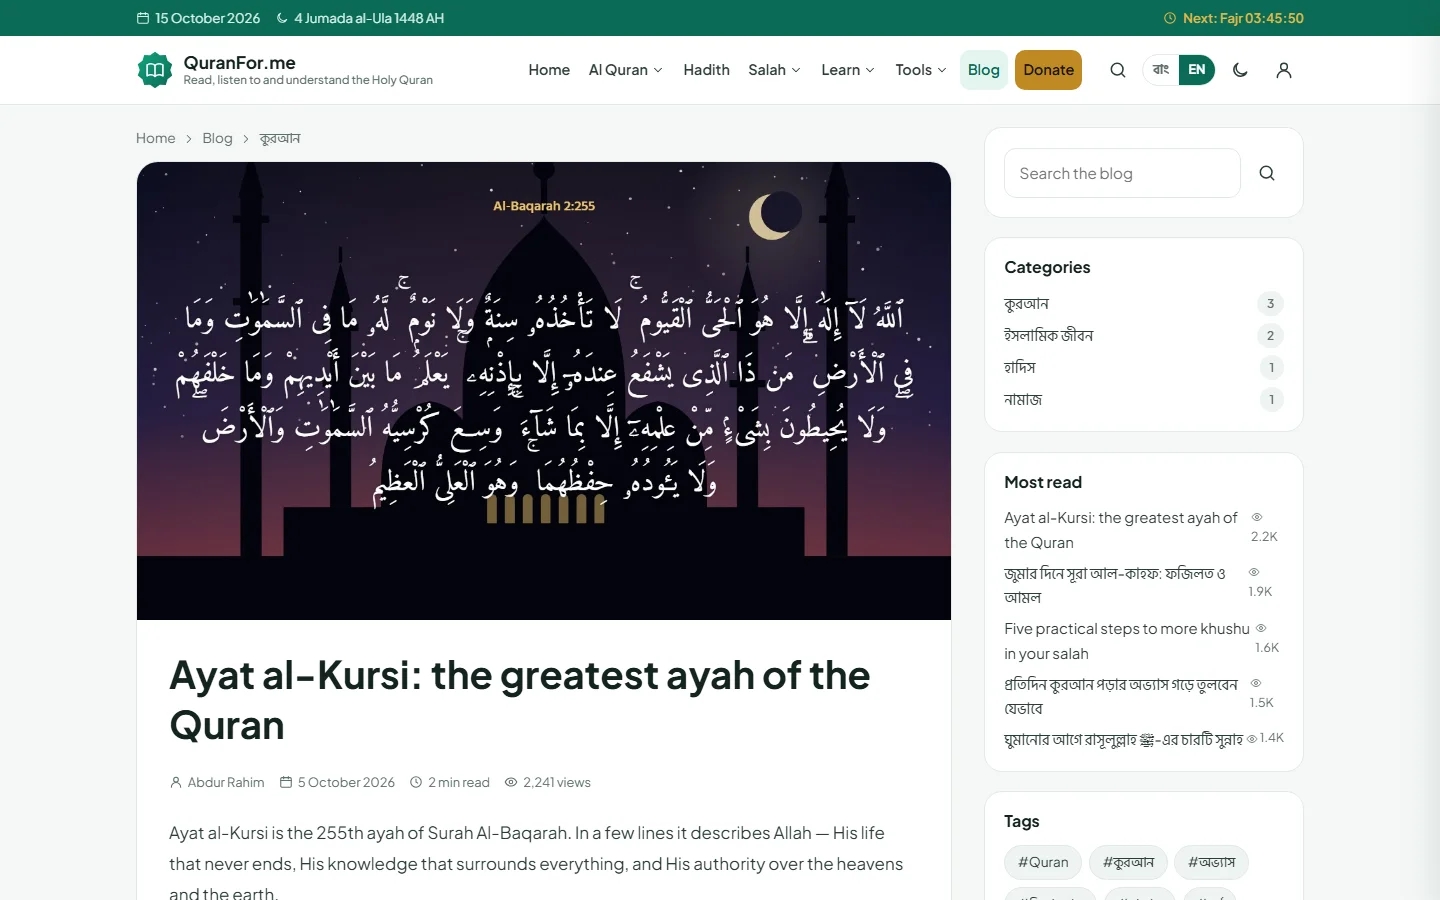Click the eye icon beside 2,241 views
The height and width of the screenshot is (900, 1440).
point(511,782)
